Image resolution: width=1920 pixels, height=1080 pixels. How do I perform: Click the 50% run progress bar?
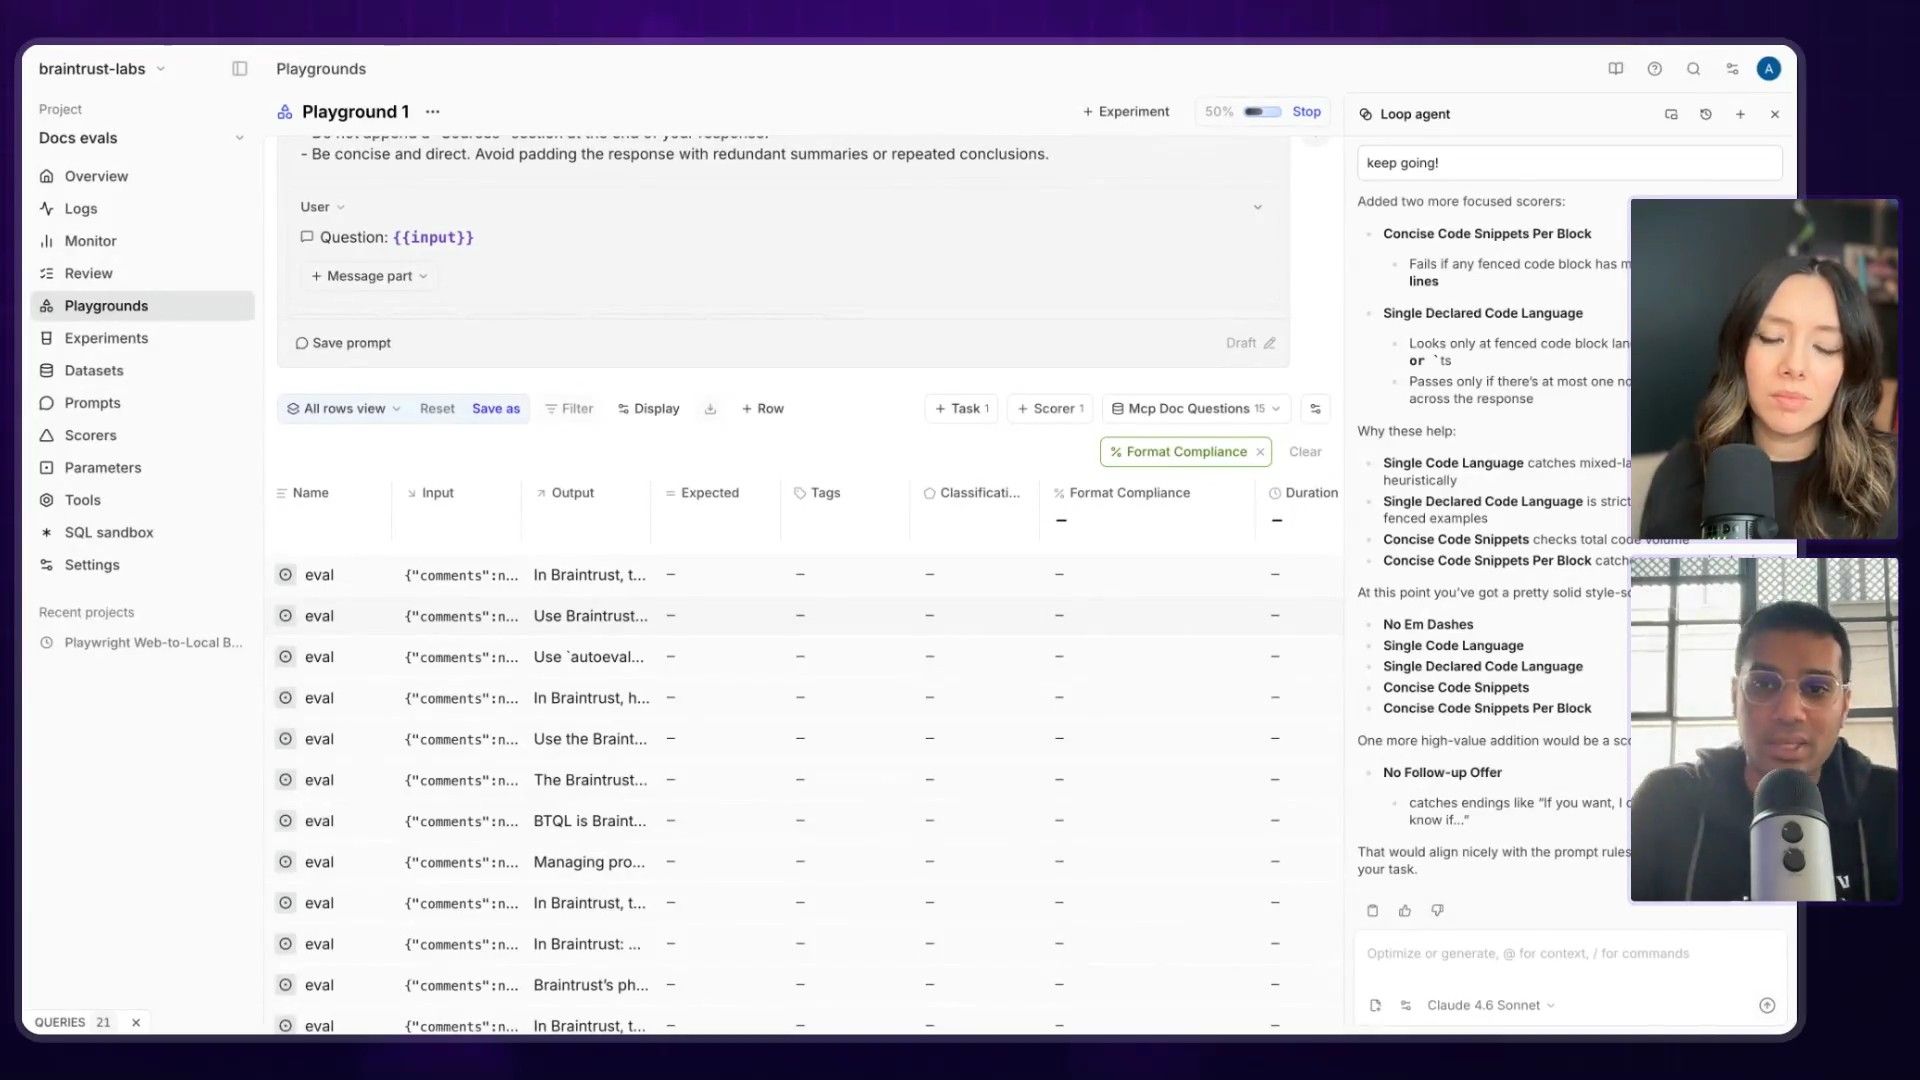click(1262, 112)
